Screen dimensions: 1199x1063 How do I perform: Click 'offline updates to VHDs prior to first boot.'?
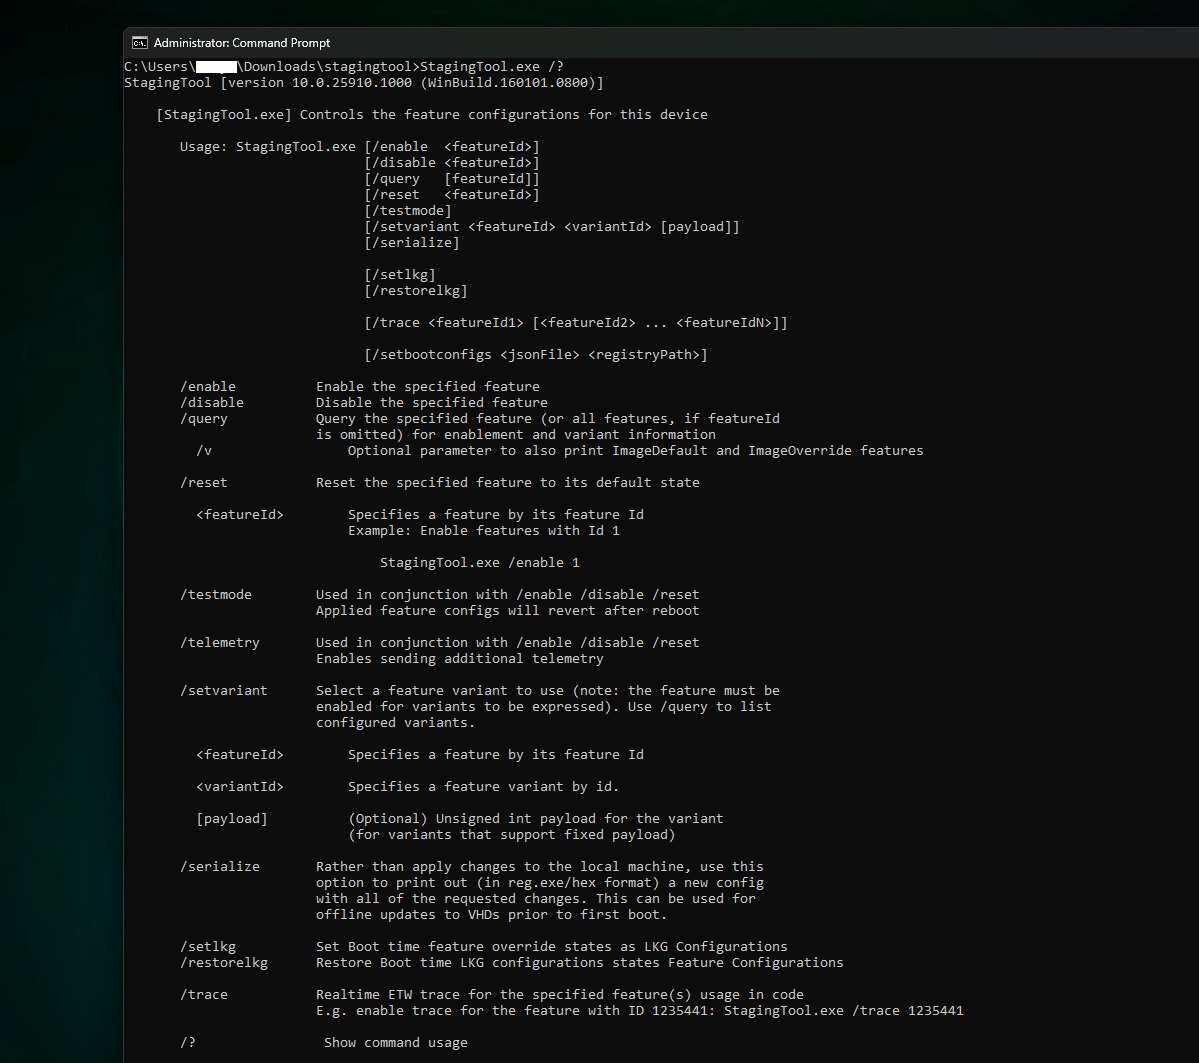492,915
